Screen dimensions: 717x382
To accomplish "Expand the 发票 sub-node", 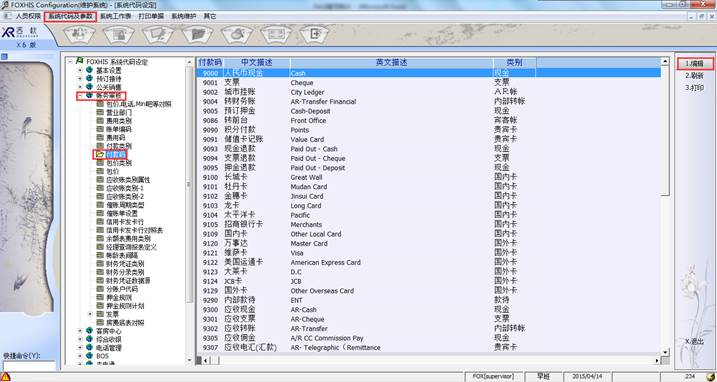I will point(90,314).
